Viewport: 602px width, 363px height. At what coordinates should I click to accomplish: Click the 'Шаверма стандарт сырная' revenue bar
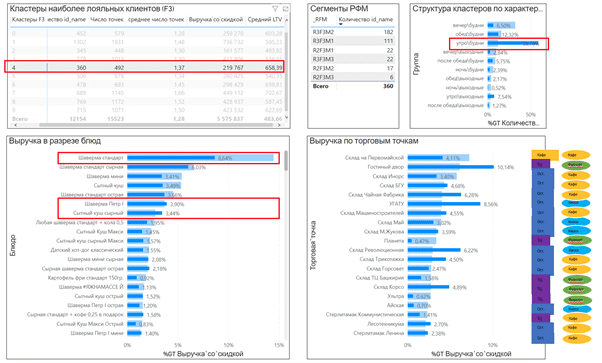pyautogui.click(x=159, y=167)
